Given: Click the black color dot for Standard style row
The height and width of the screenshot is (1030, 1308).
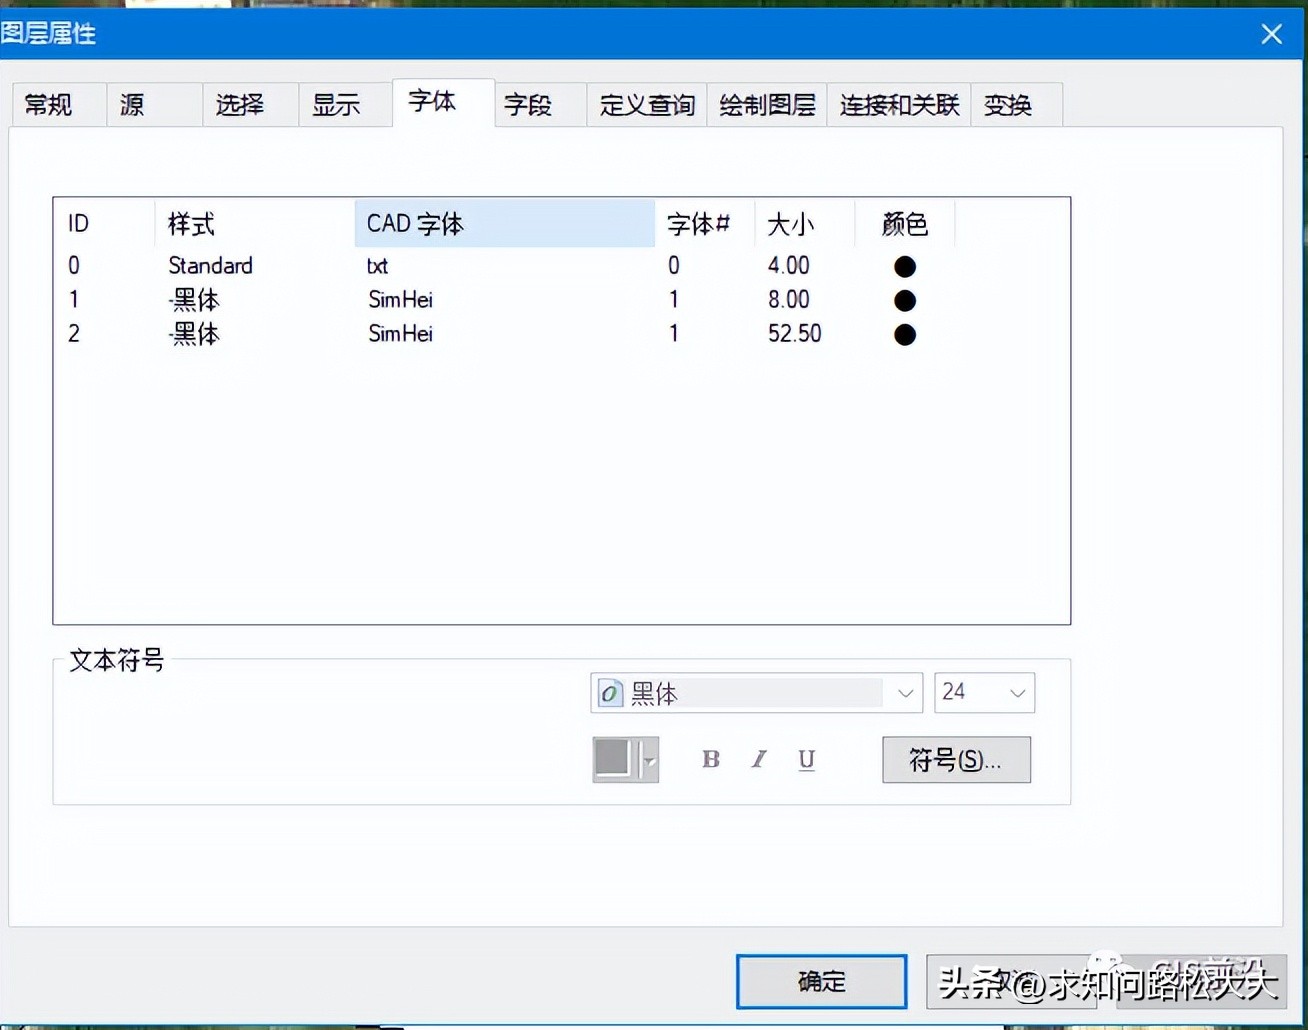Looking at the screenshot, I should coord(904,266).
